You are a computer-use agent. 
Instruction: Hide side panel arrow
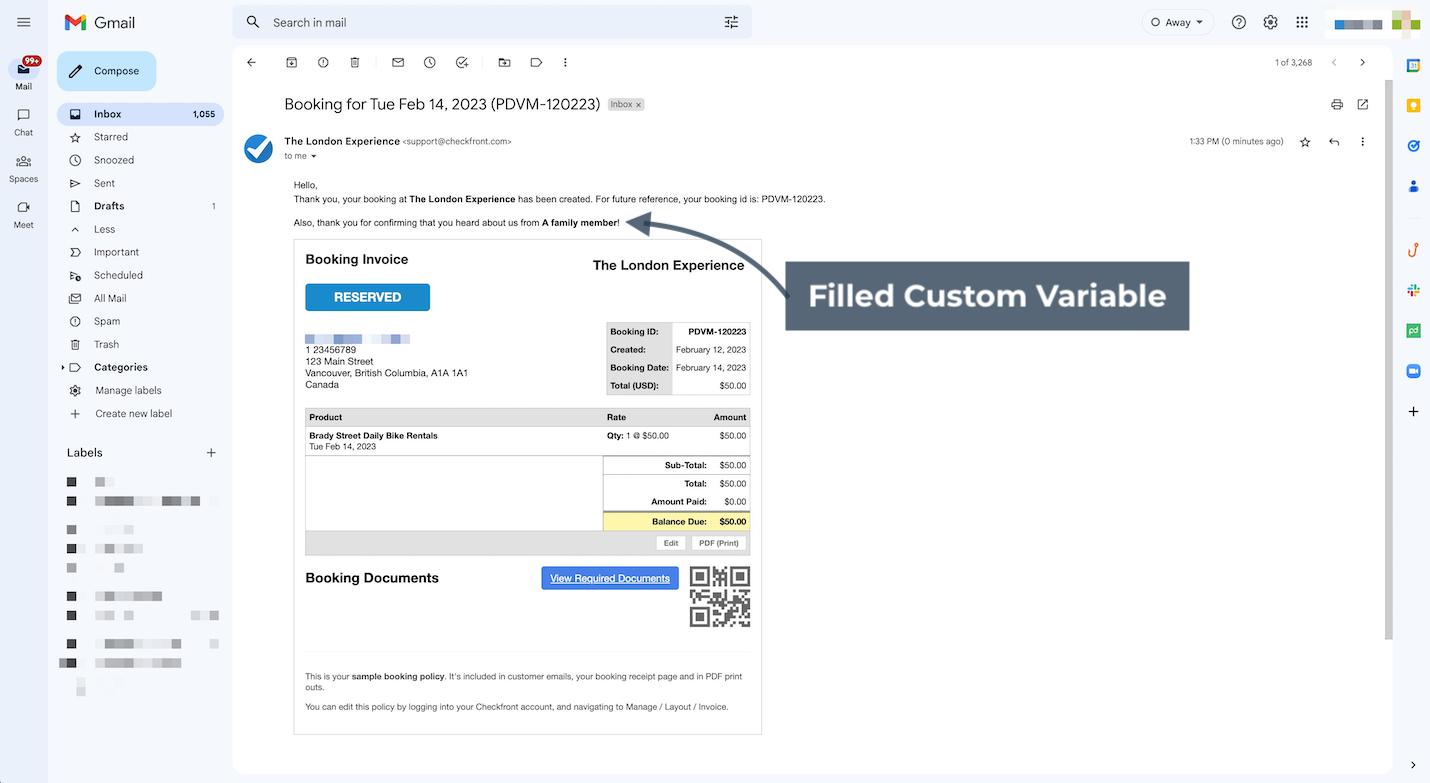pyautogui.click(x=1413, y=765)
